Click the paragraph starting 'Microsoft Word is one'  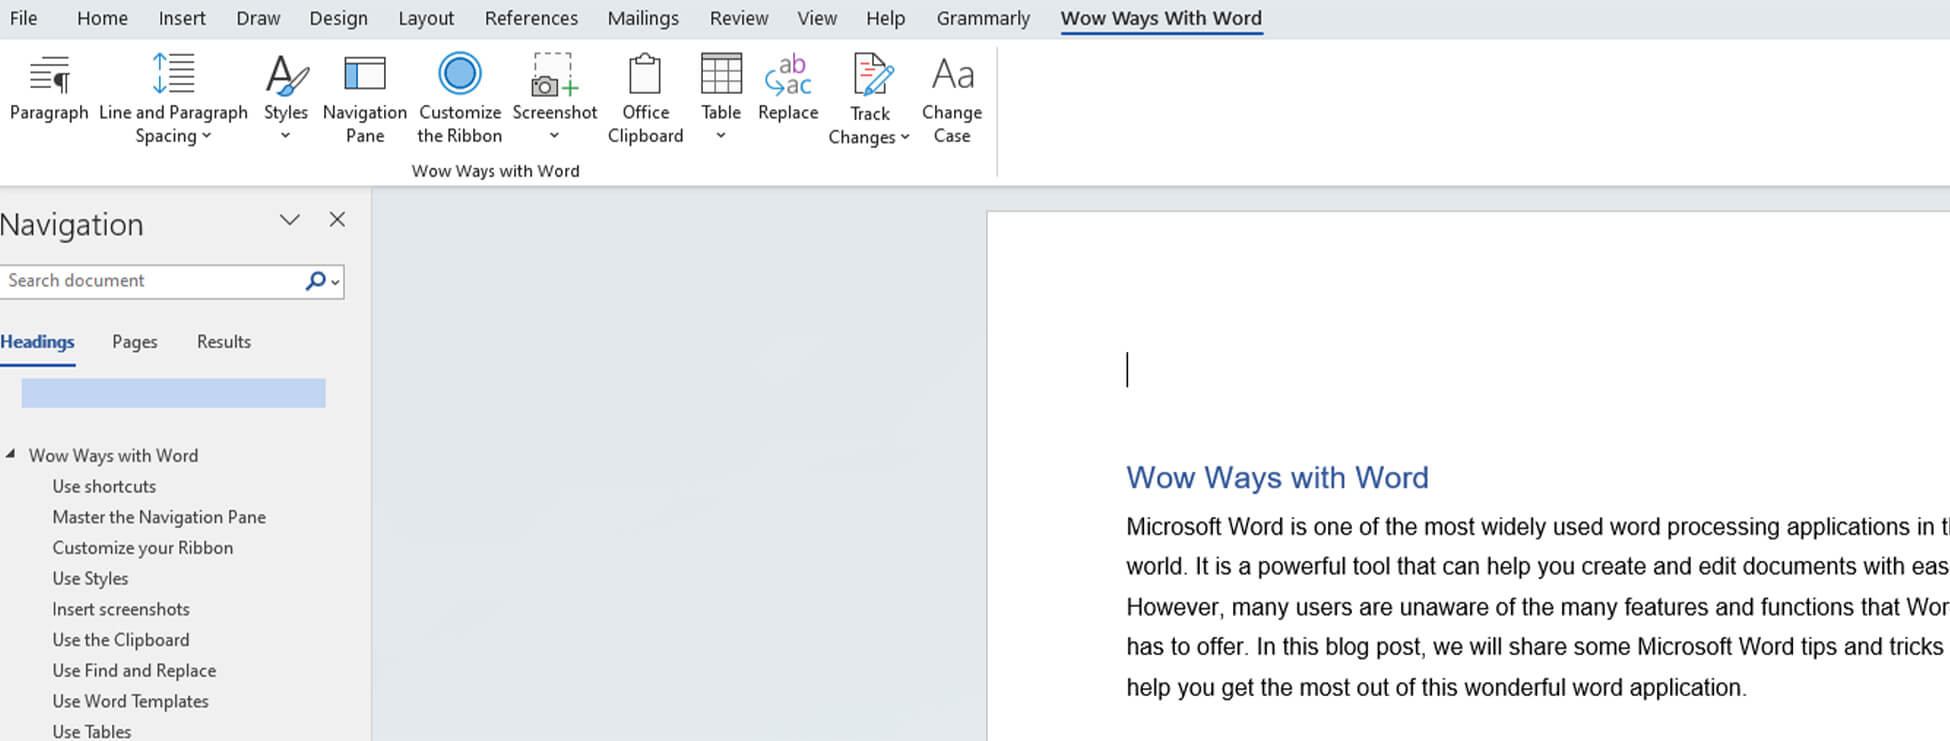pos(1537,607)
